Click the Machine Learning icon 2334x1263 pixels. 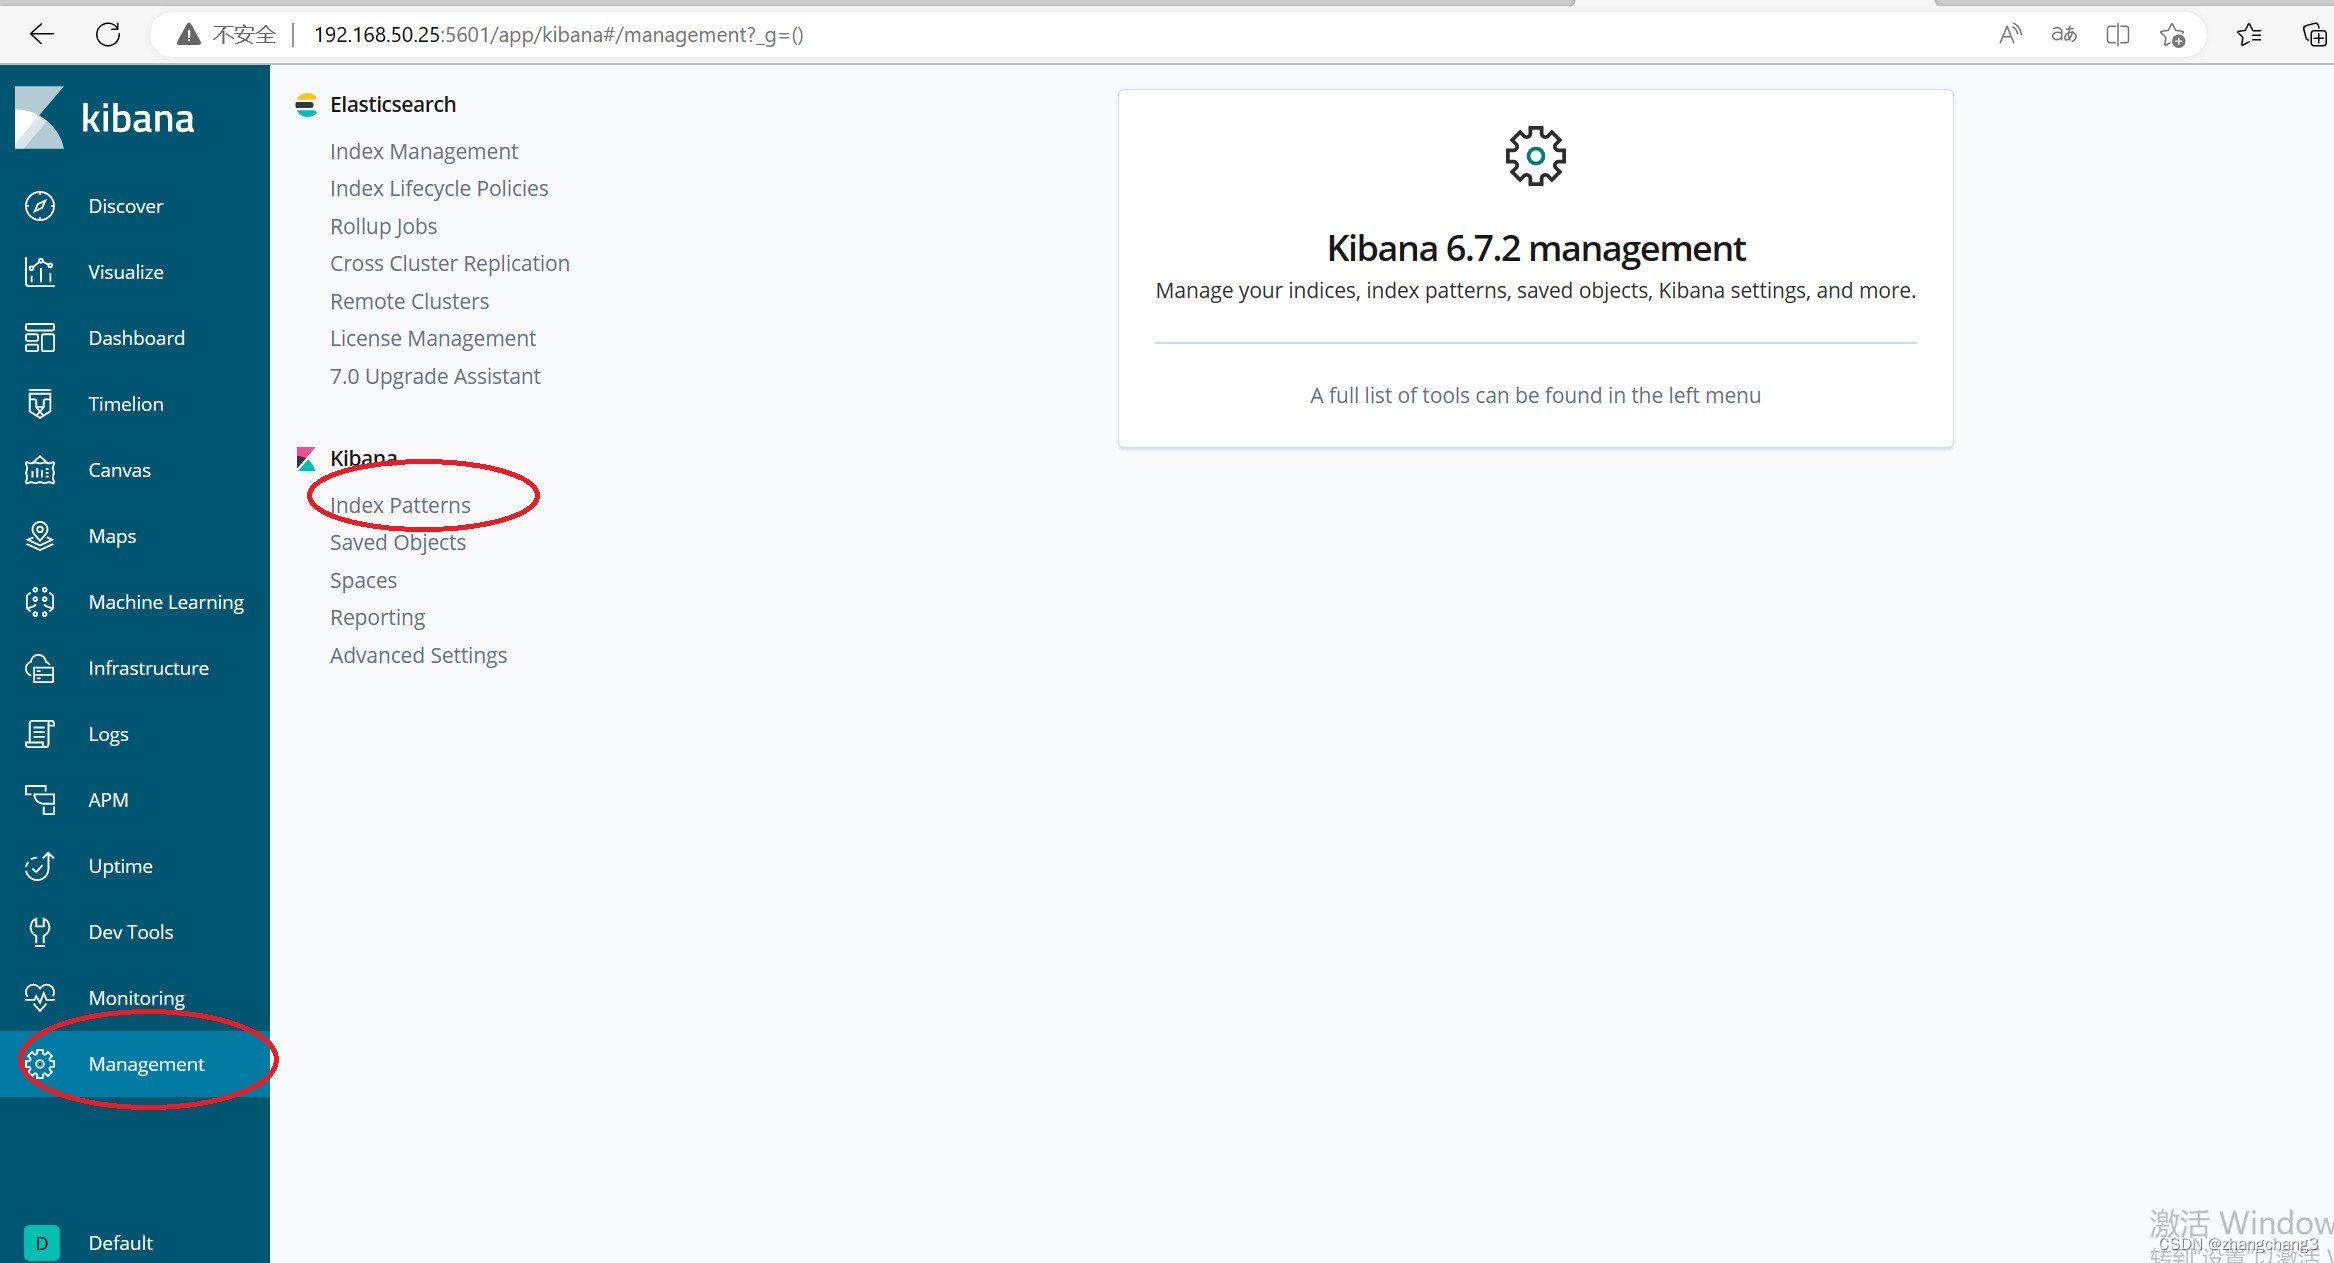40,602
